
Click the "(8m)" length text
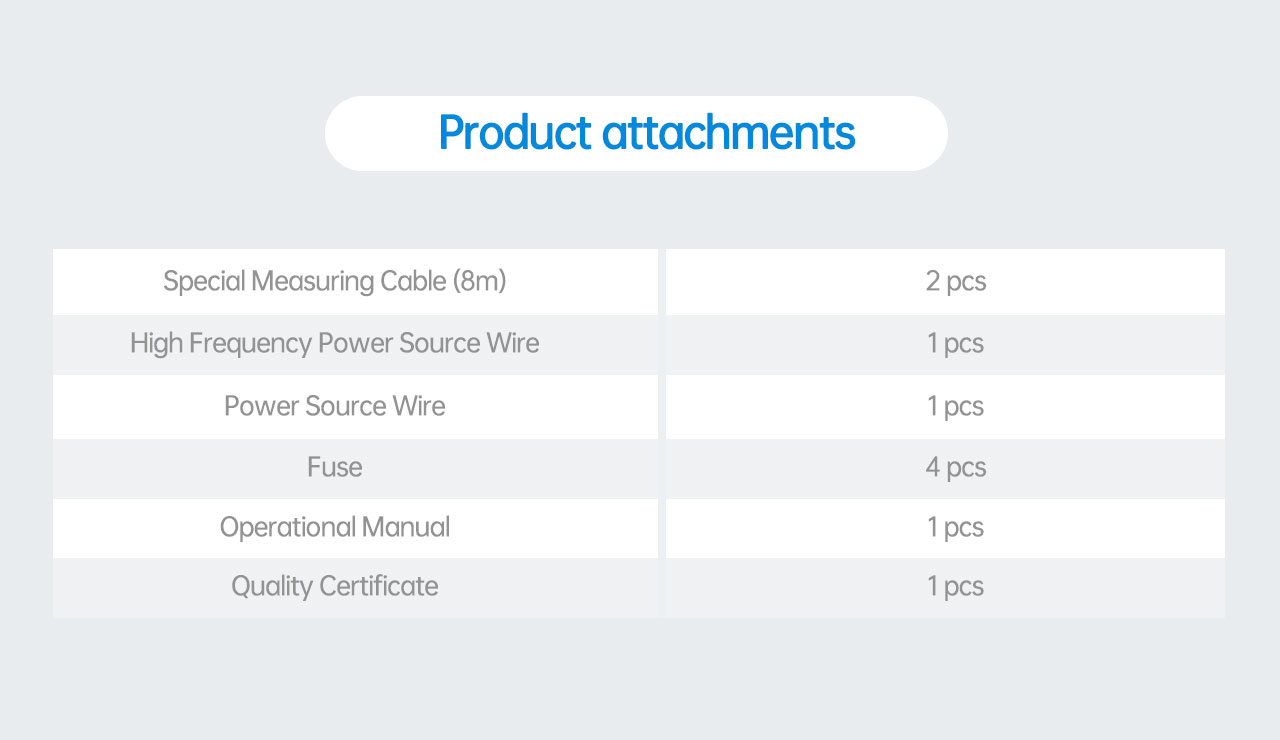pyautogui.click(x=479, y=282)
